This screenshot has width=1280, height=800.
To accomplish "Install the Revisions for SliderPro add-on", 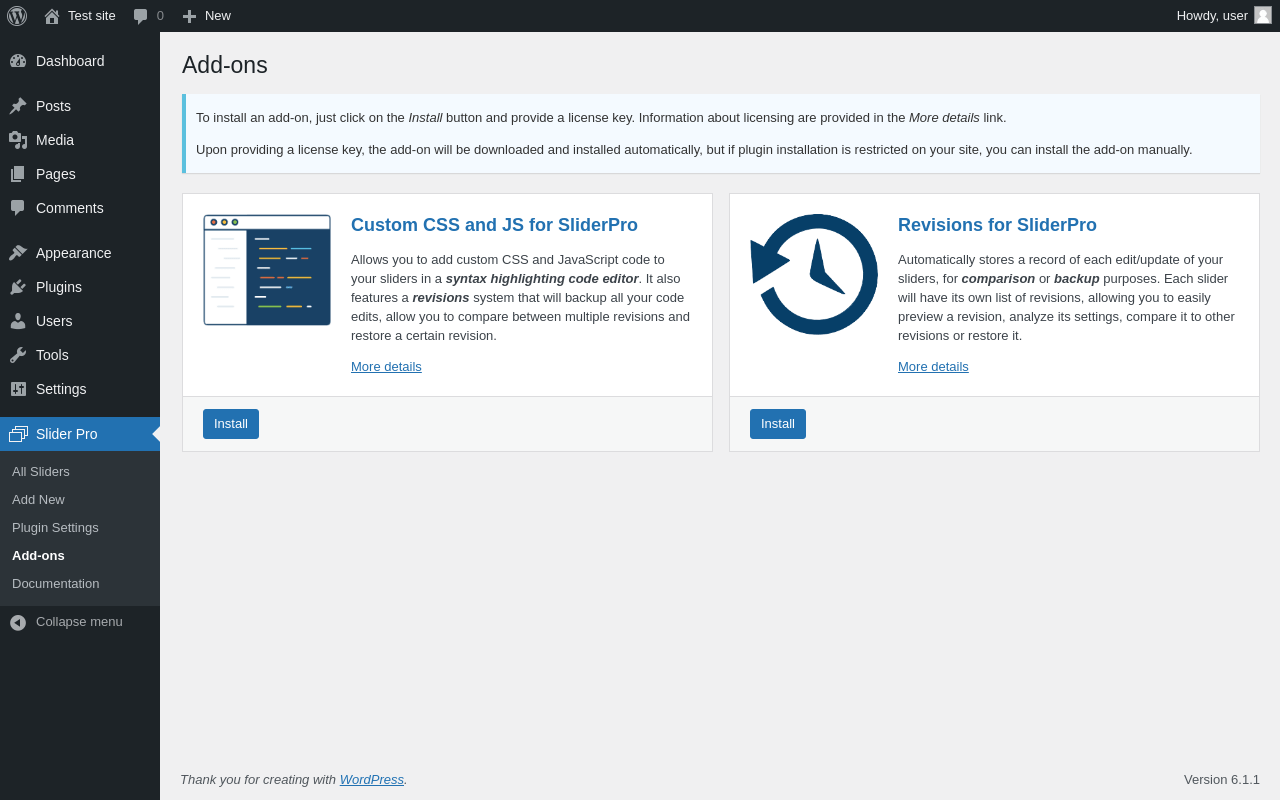I will 778,424.
